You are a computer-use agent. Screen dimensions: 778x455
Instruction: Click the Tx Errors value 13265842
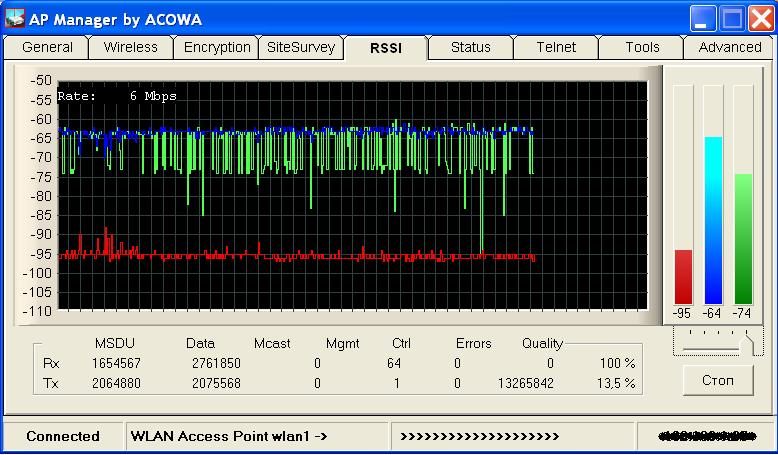[525, 383]
